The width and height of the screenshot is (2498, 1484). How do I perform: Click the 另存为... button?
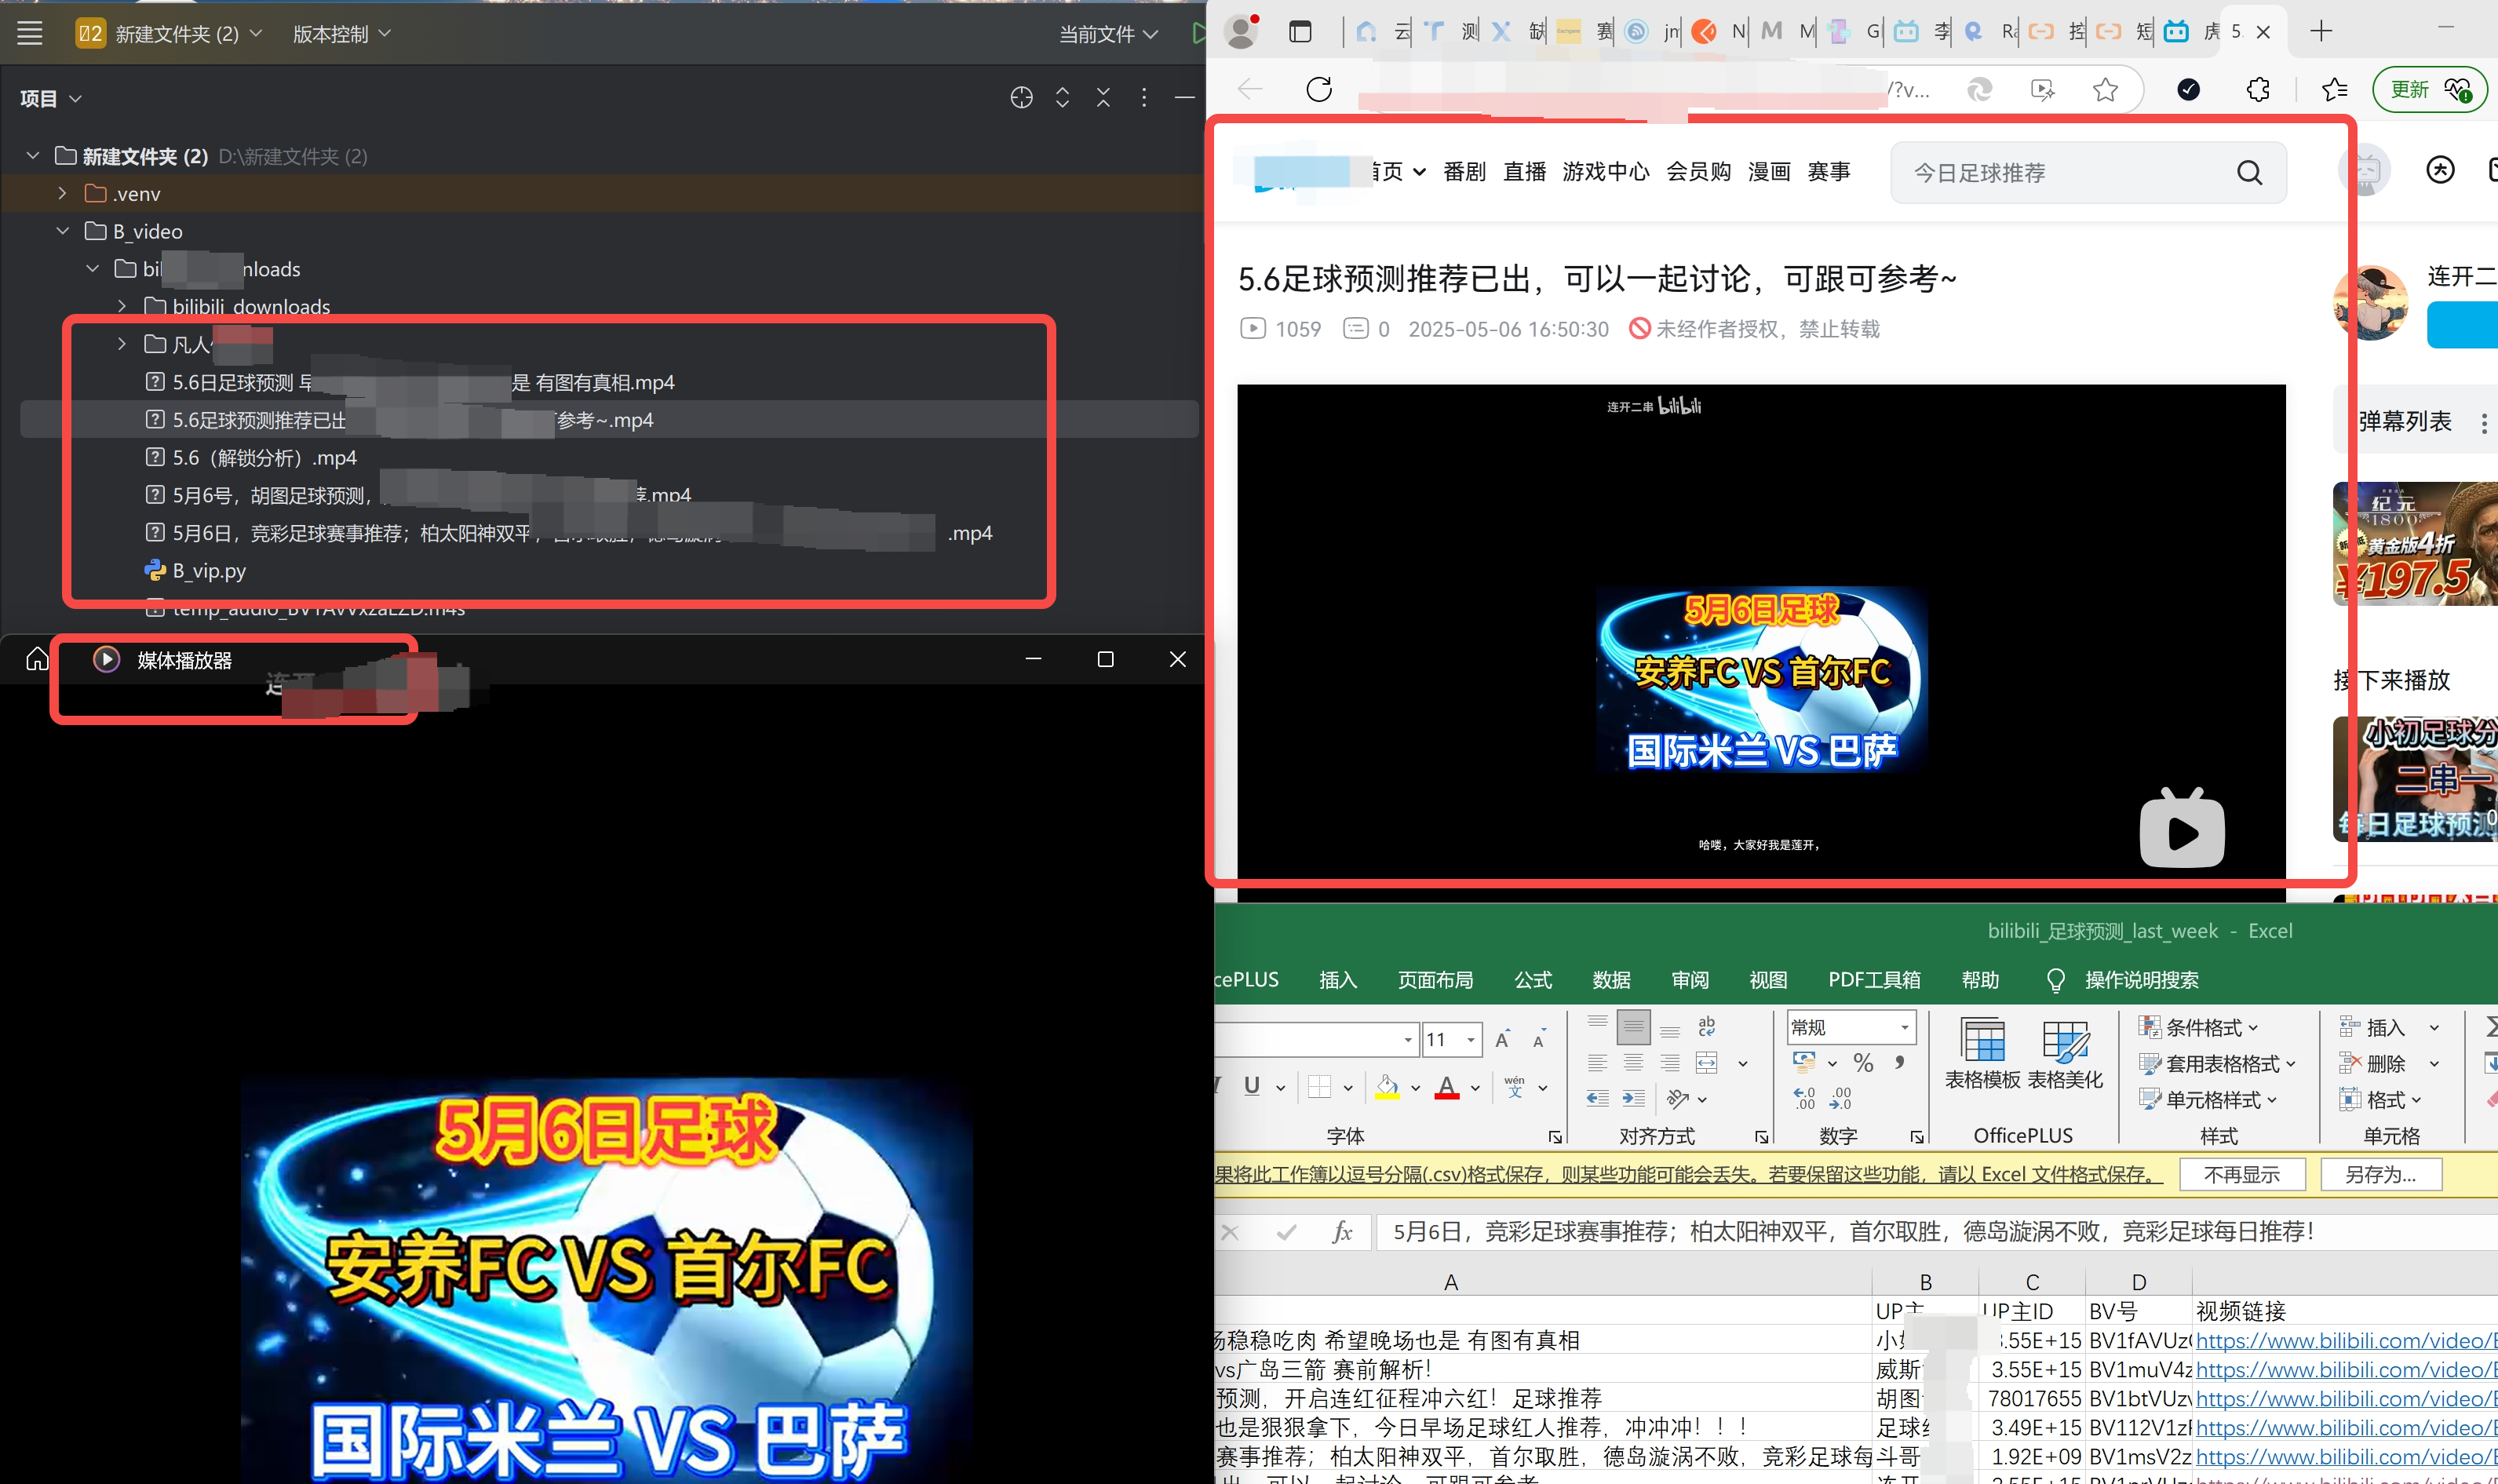coord(2380,1175)
